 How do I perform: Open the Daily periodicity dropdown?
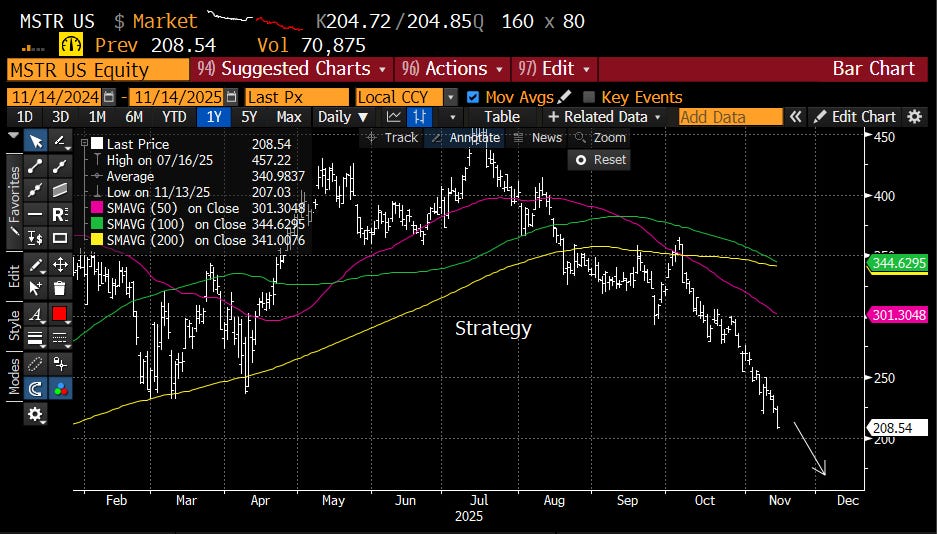(343, 116)
